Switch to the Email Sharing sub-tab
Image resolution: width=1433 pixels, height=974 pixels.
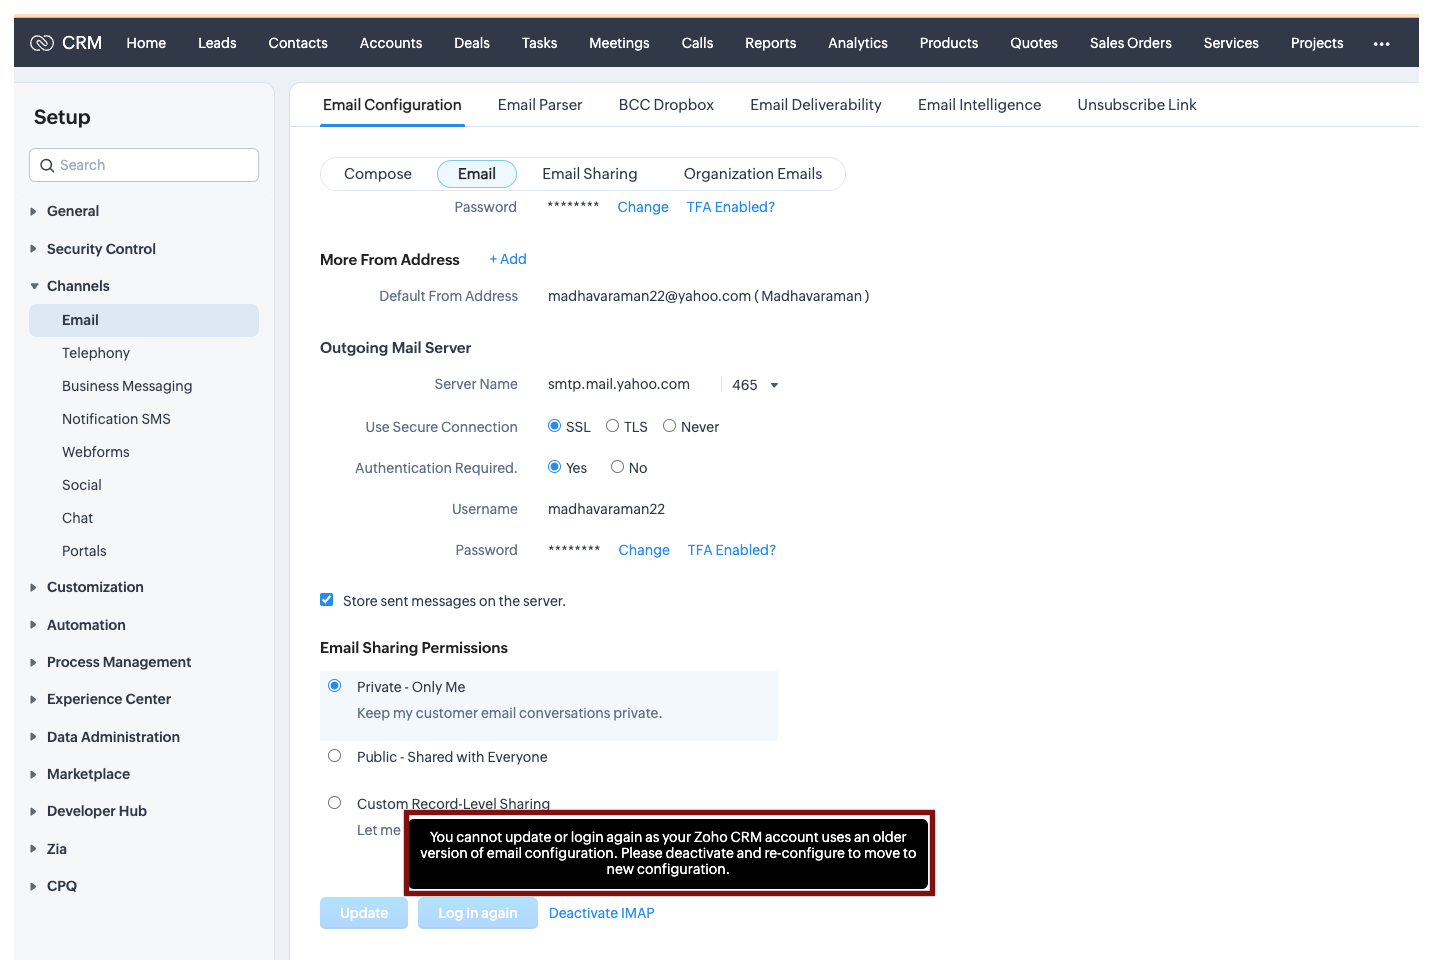590,174
